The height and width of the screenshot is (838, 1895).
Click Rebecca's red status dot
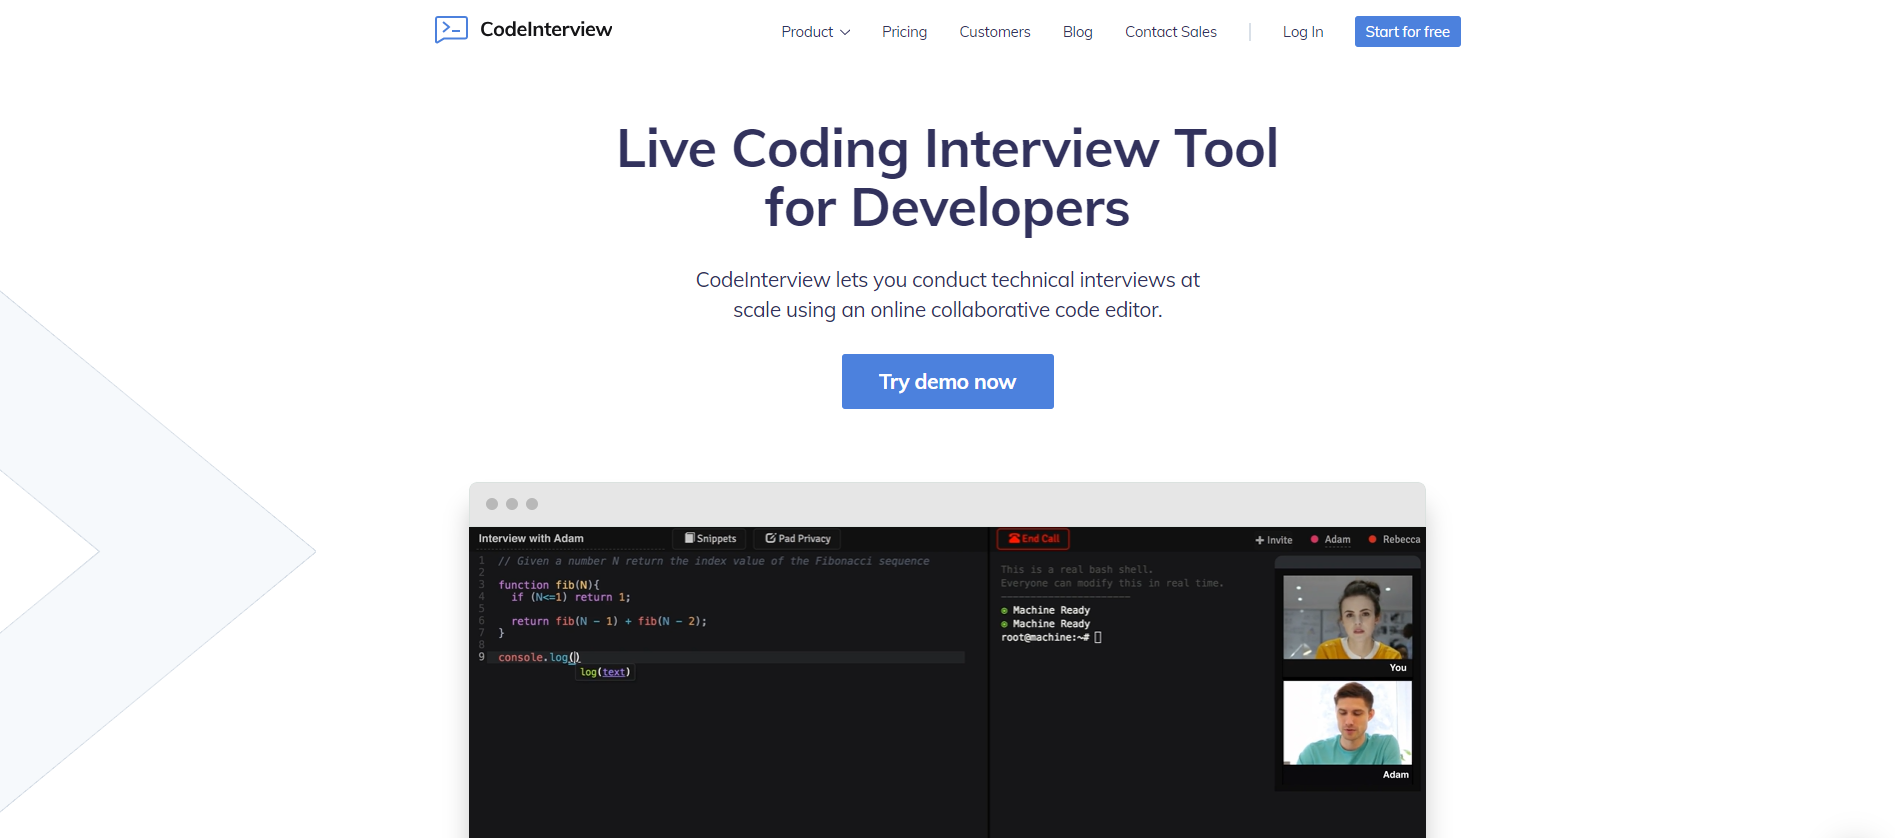(1372, 539)
